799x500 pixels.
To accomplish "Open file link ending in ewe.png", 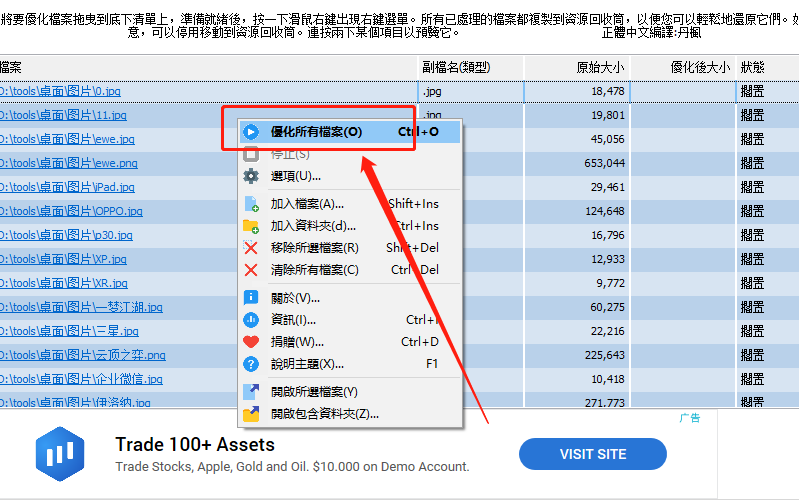I will coord(69,163).
